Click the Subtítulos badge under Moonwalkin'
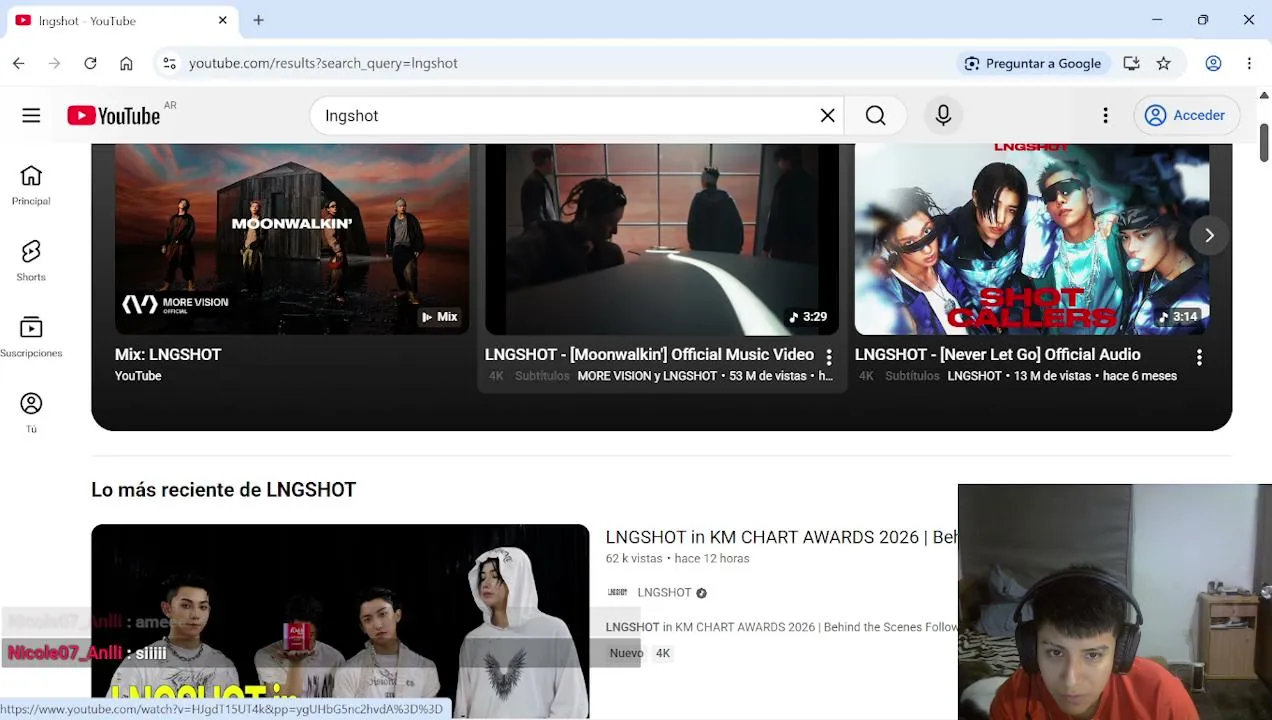The image size is (1272, 720). [x=542, y=376]
